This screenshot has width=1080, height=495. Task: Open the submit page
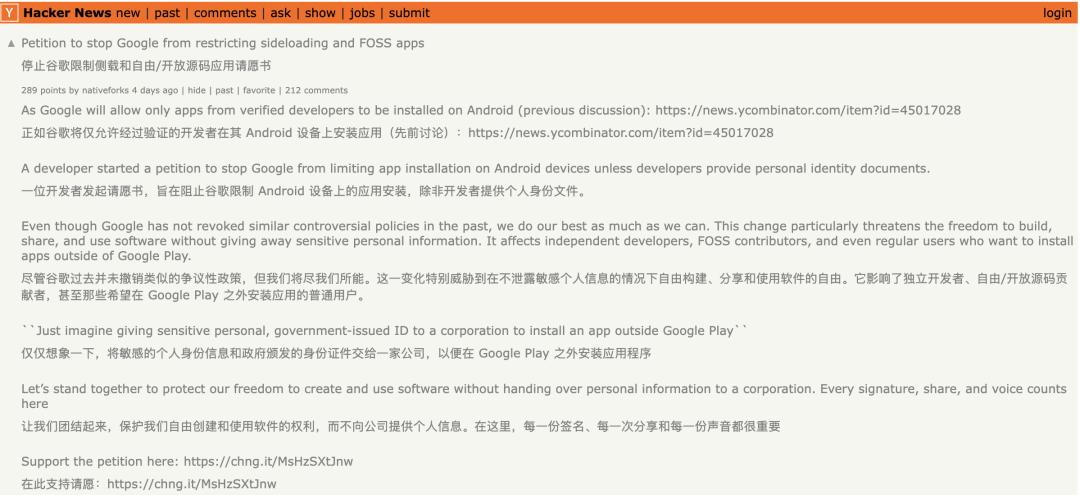(409, 12)
